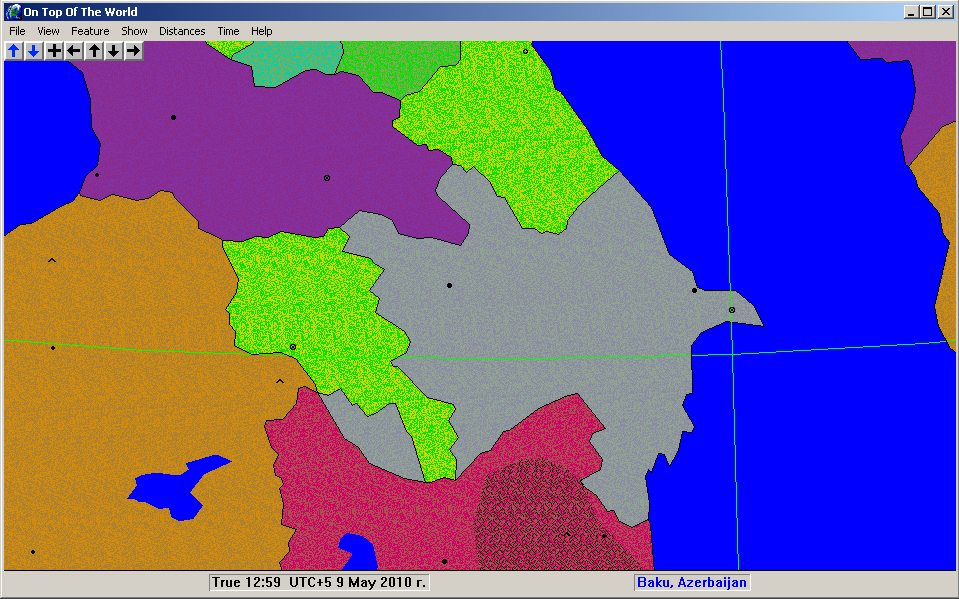Open the Distances menu
This screenshot has height=599, width=959.
coord(182,31)
